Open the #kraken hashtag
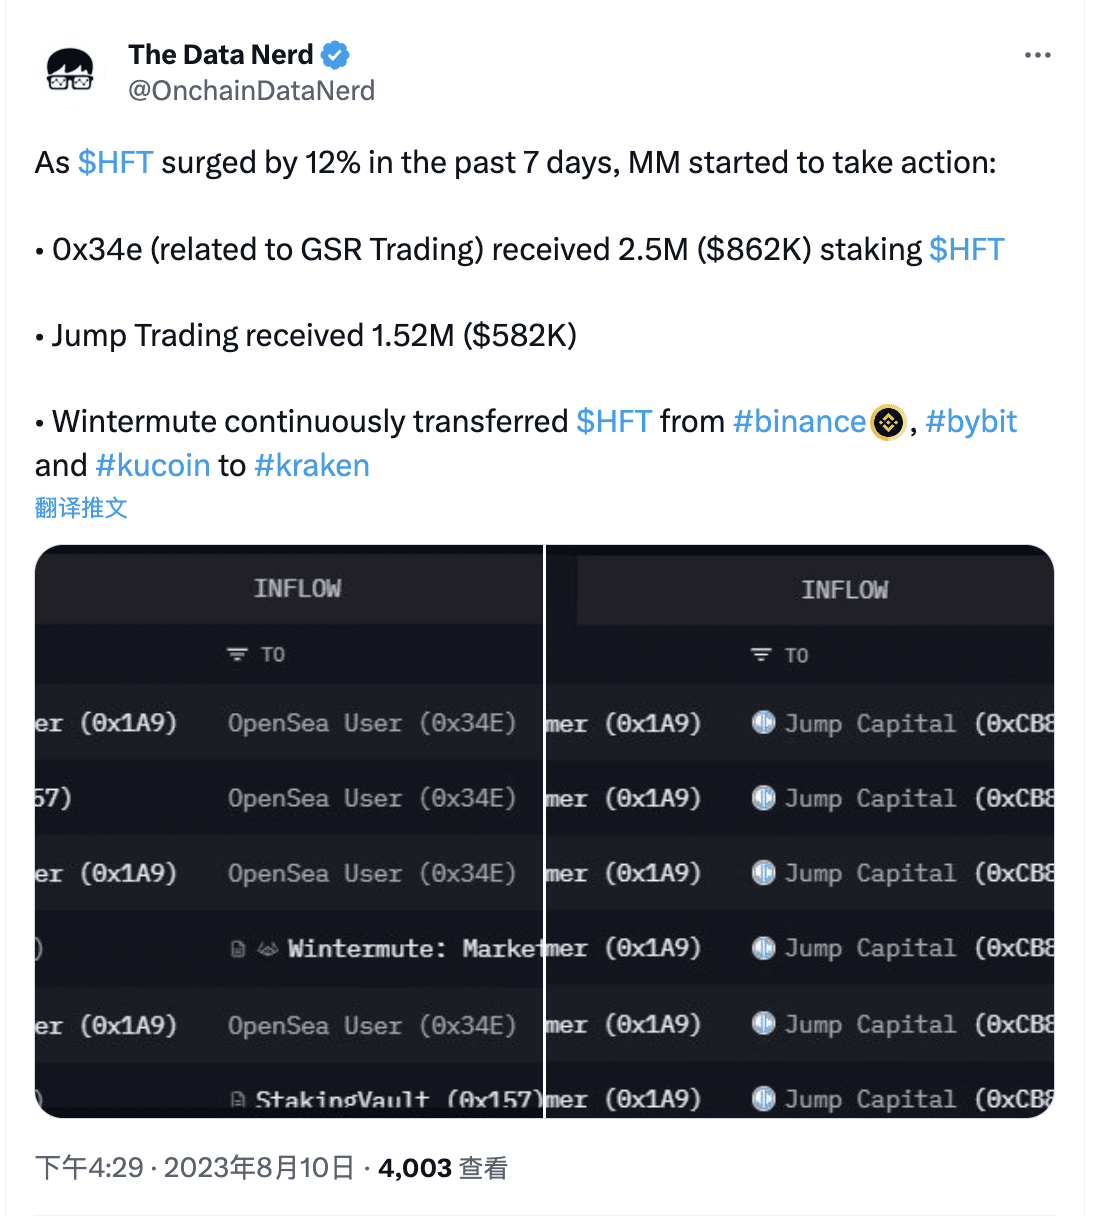The image size is (1098, 1216). click(312, 464)
